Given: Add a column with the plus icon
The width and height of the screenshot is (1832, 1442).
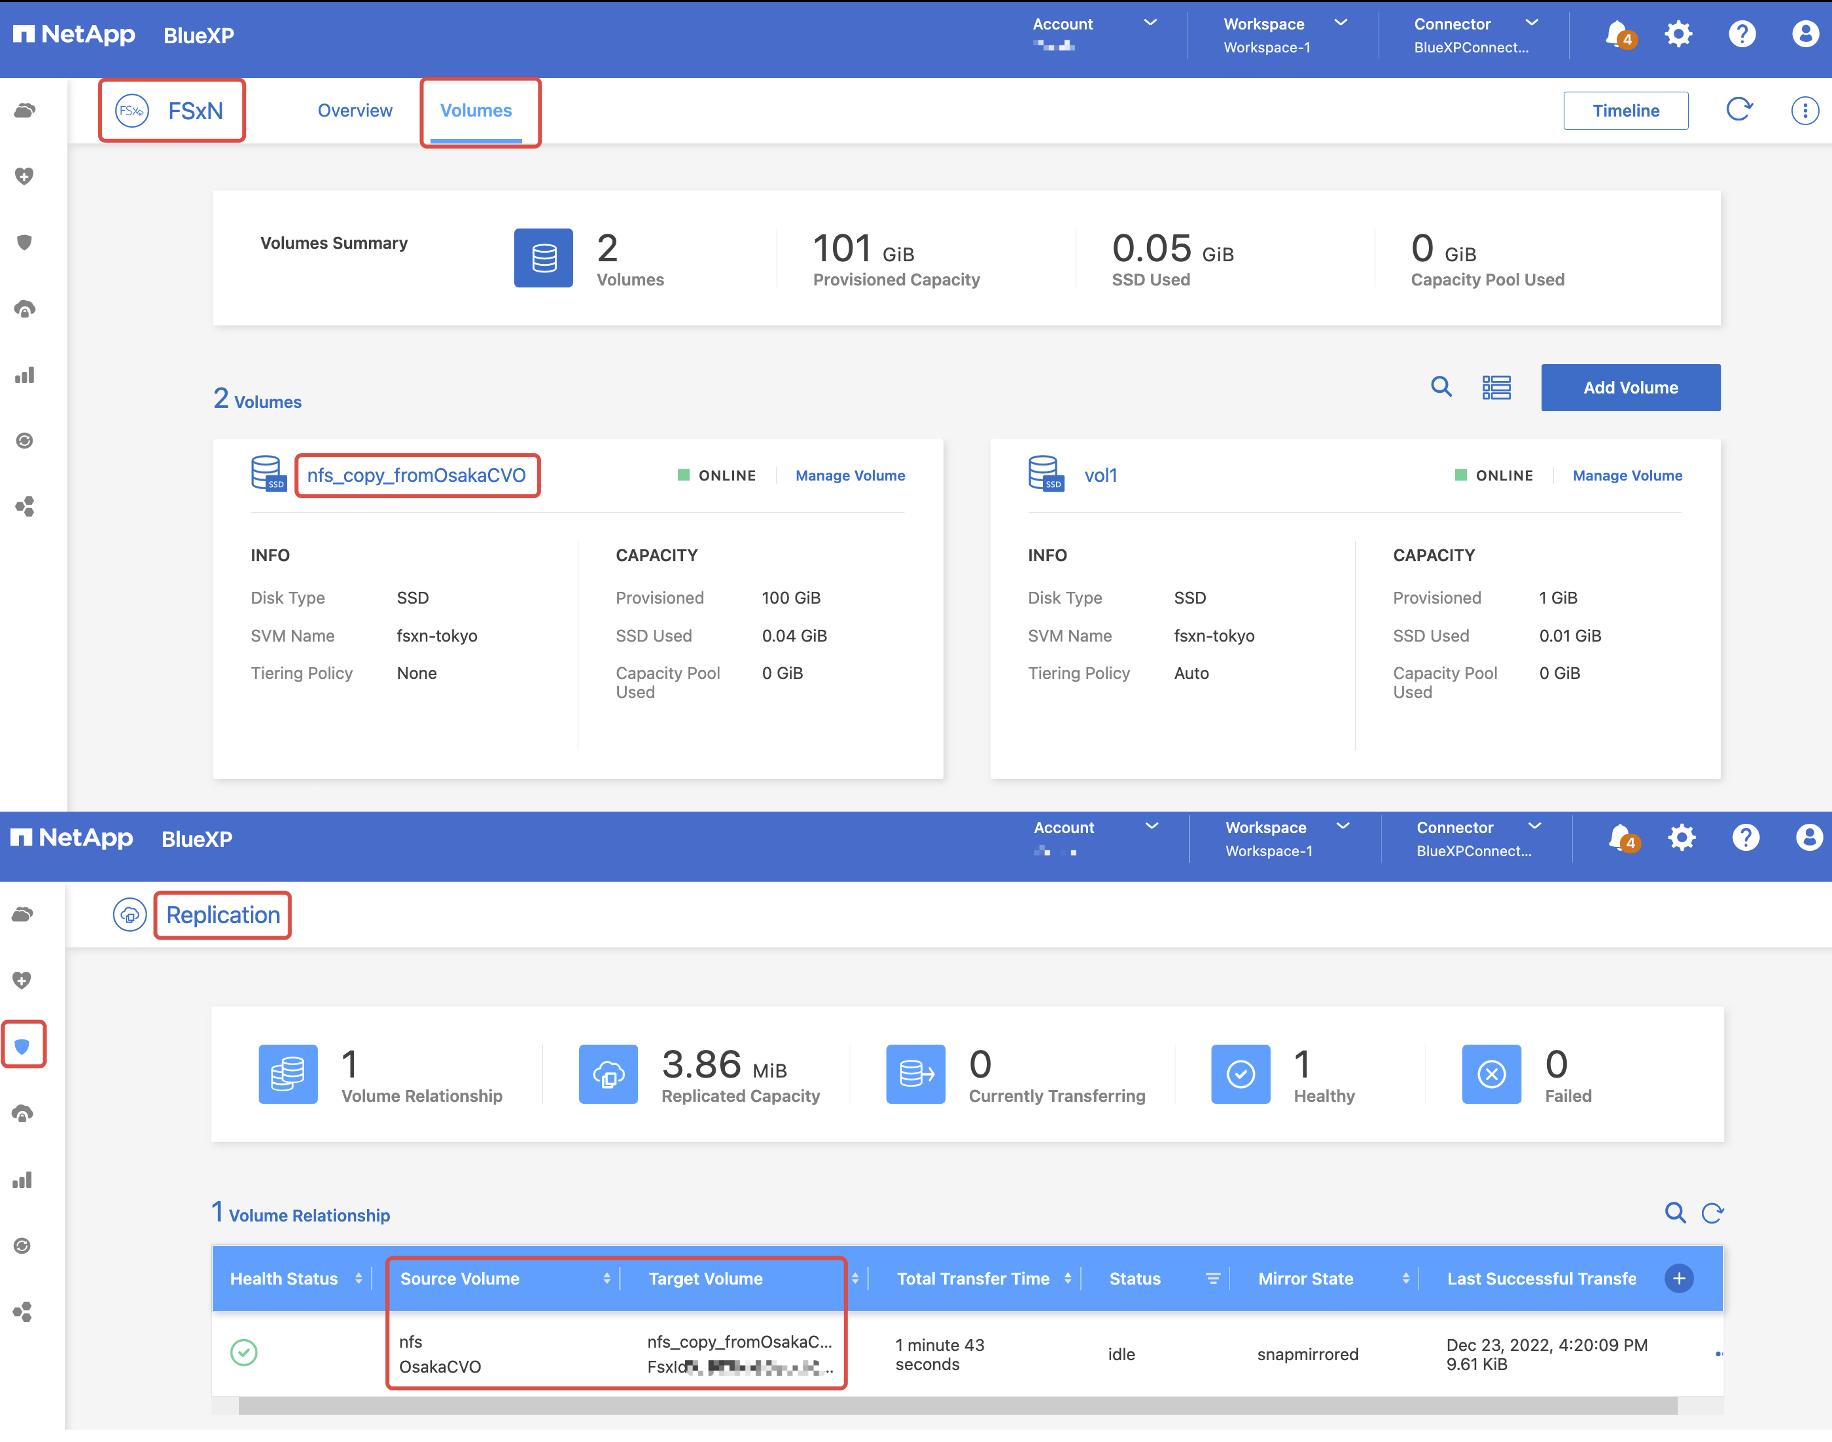Looking at the screenshot, I should click(x=1679, y=1278).
